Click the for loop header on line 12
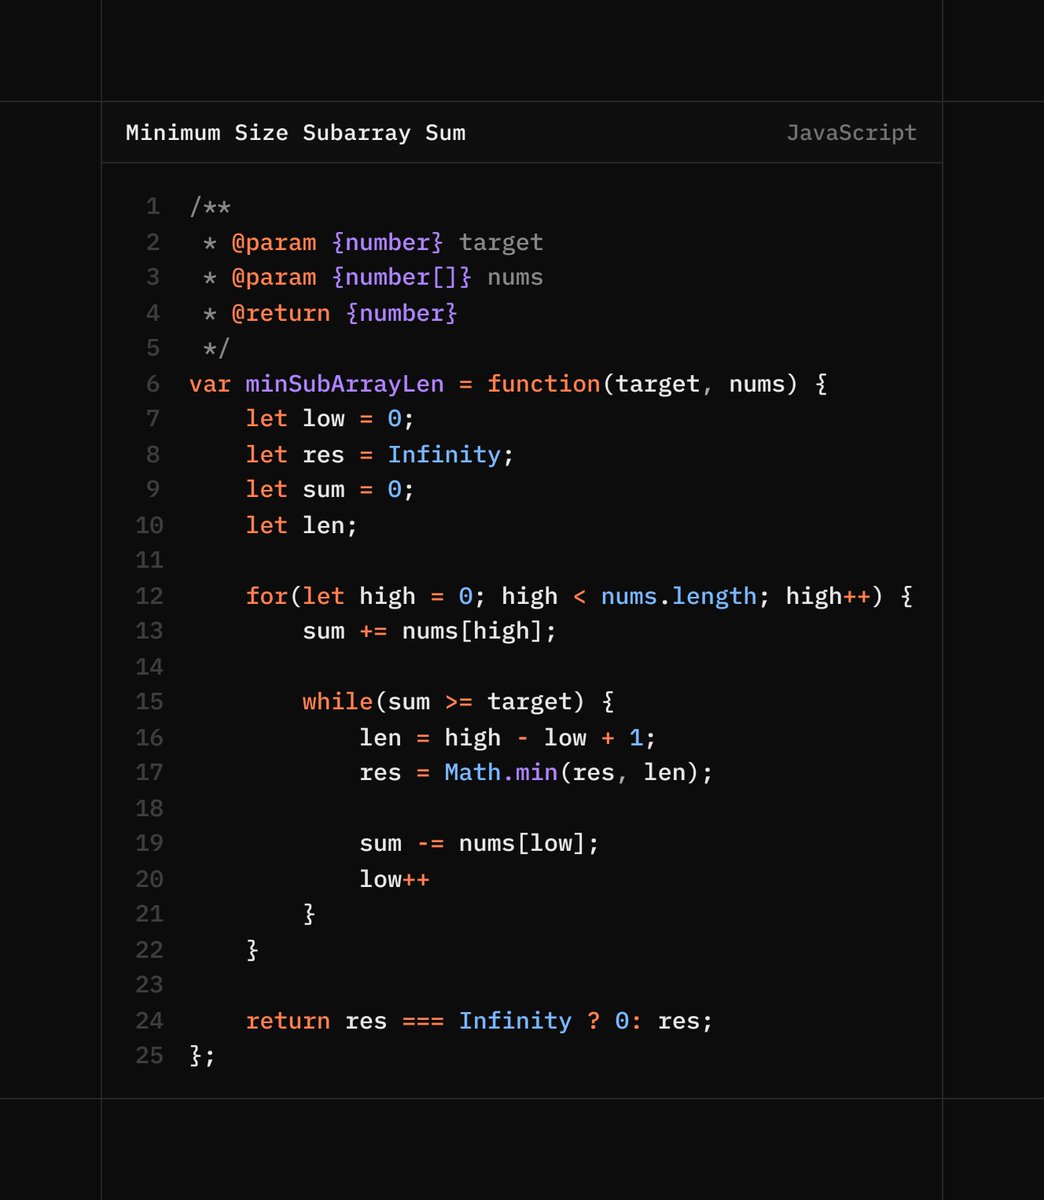 [579, 597]
